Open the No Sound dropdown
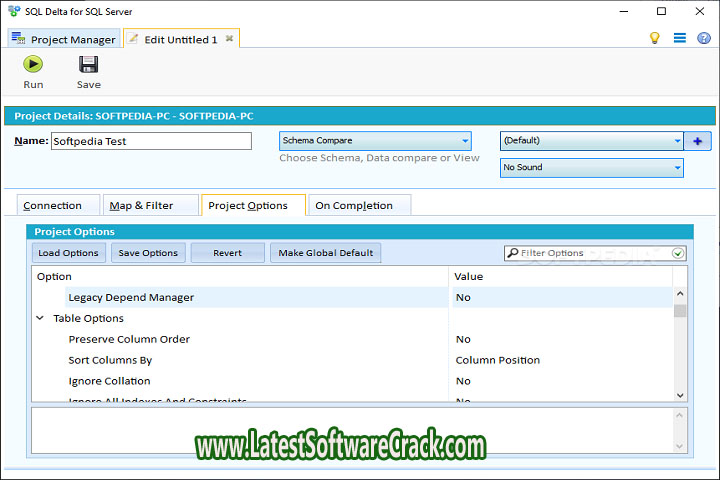The width and height of the screenshot is (720, 480). click(591, 167)
